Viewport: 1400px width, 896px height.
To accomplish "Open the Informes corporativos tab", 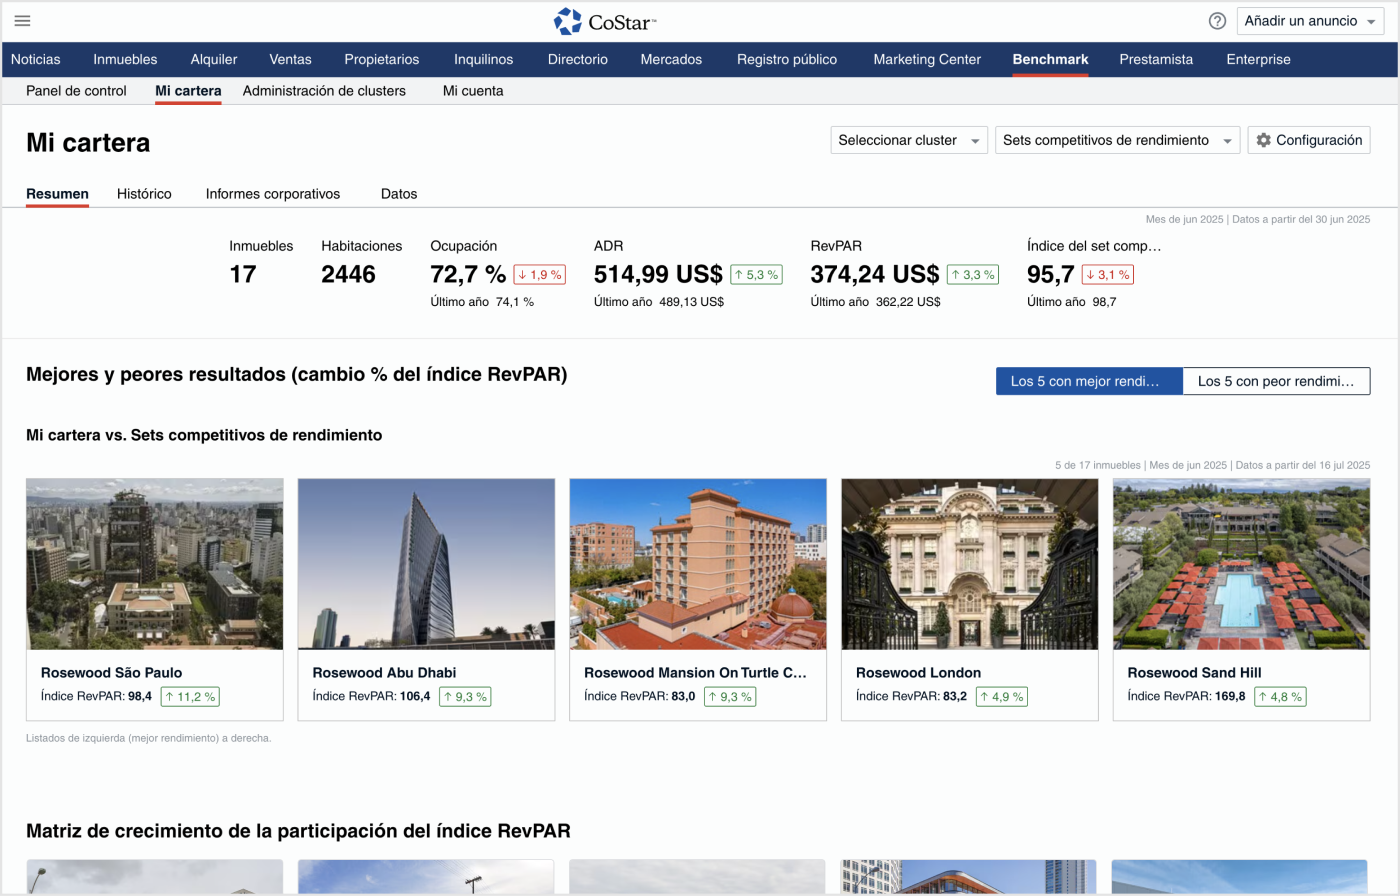I will pos(273,194).
